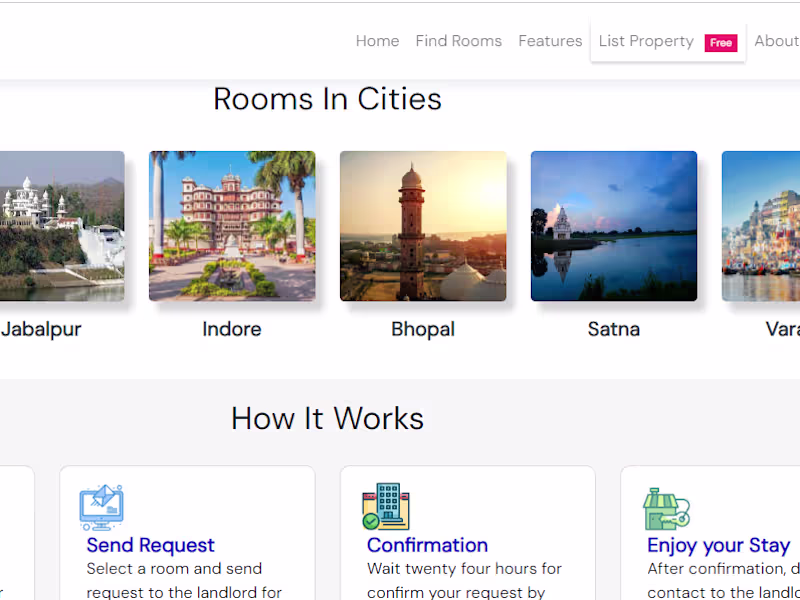The image size is (800, 600).
Task: Select List Property in the navigation
Action: point(646,41)
